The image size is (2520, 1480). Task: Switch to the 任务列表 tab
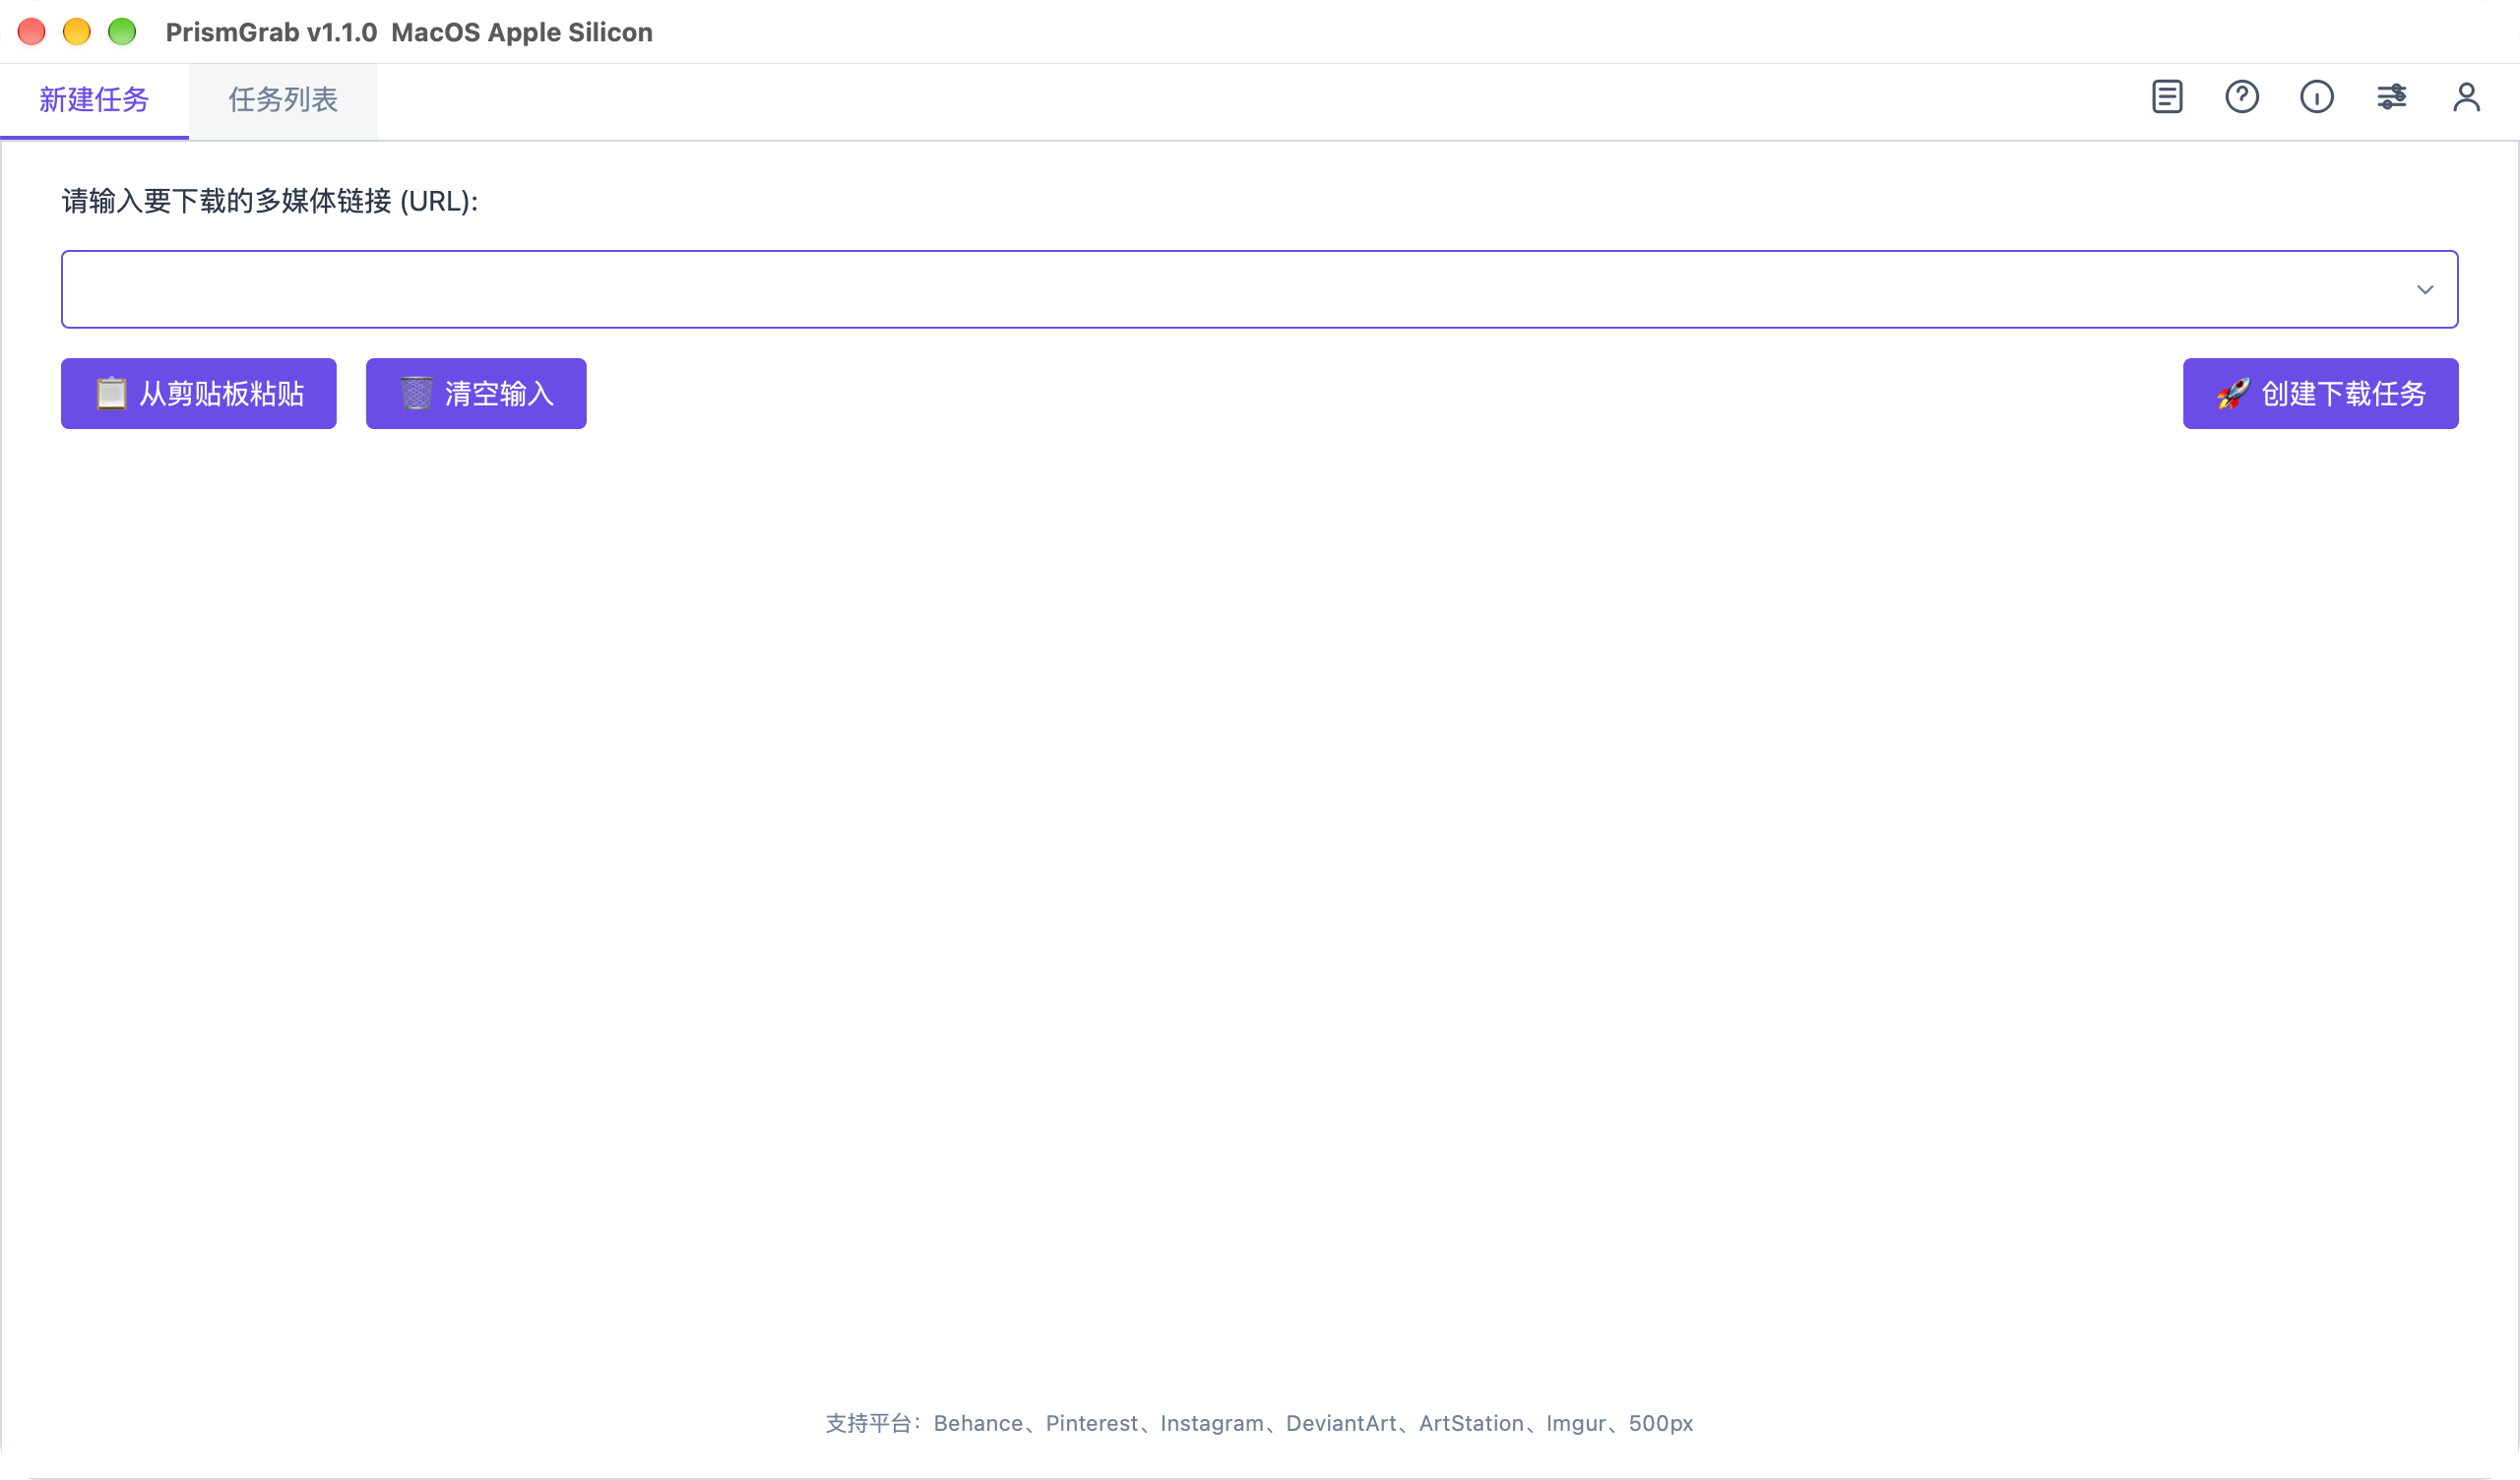click(x=283, y=100)
